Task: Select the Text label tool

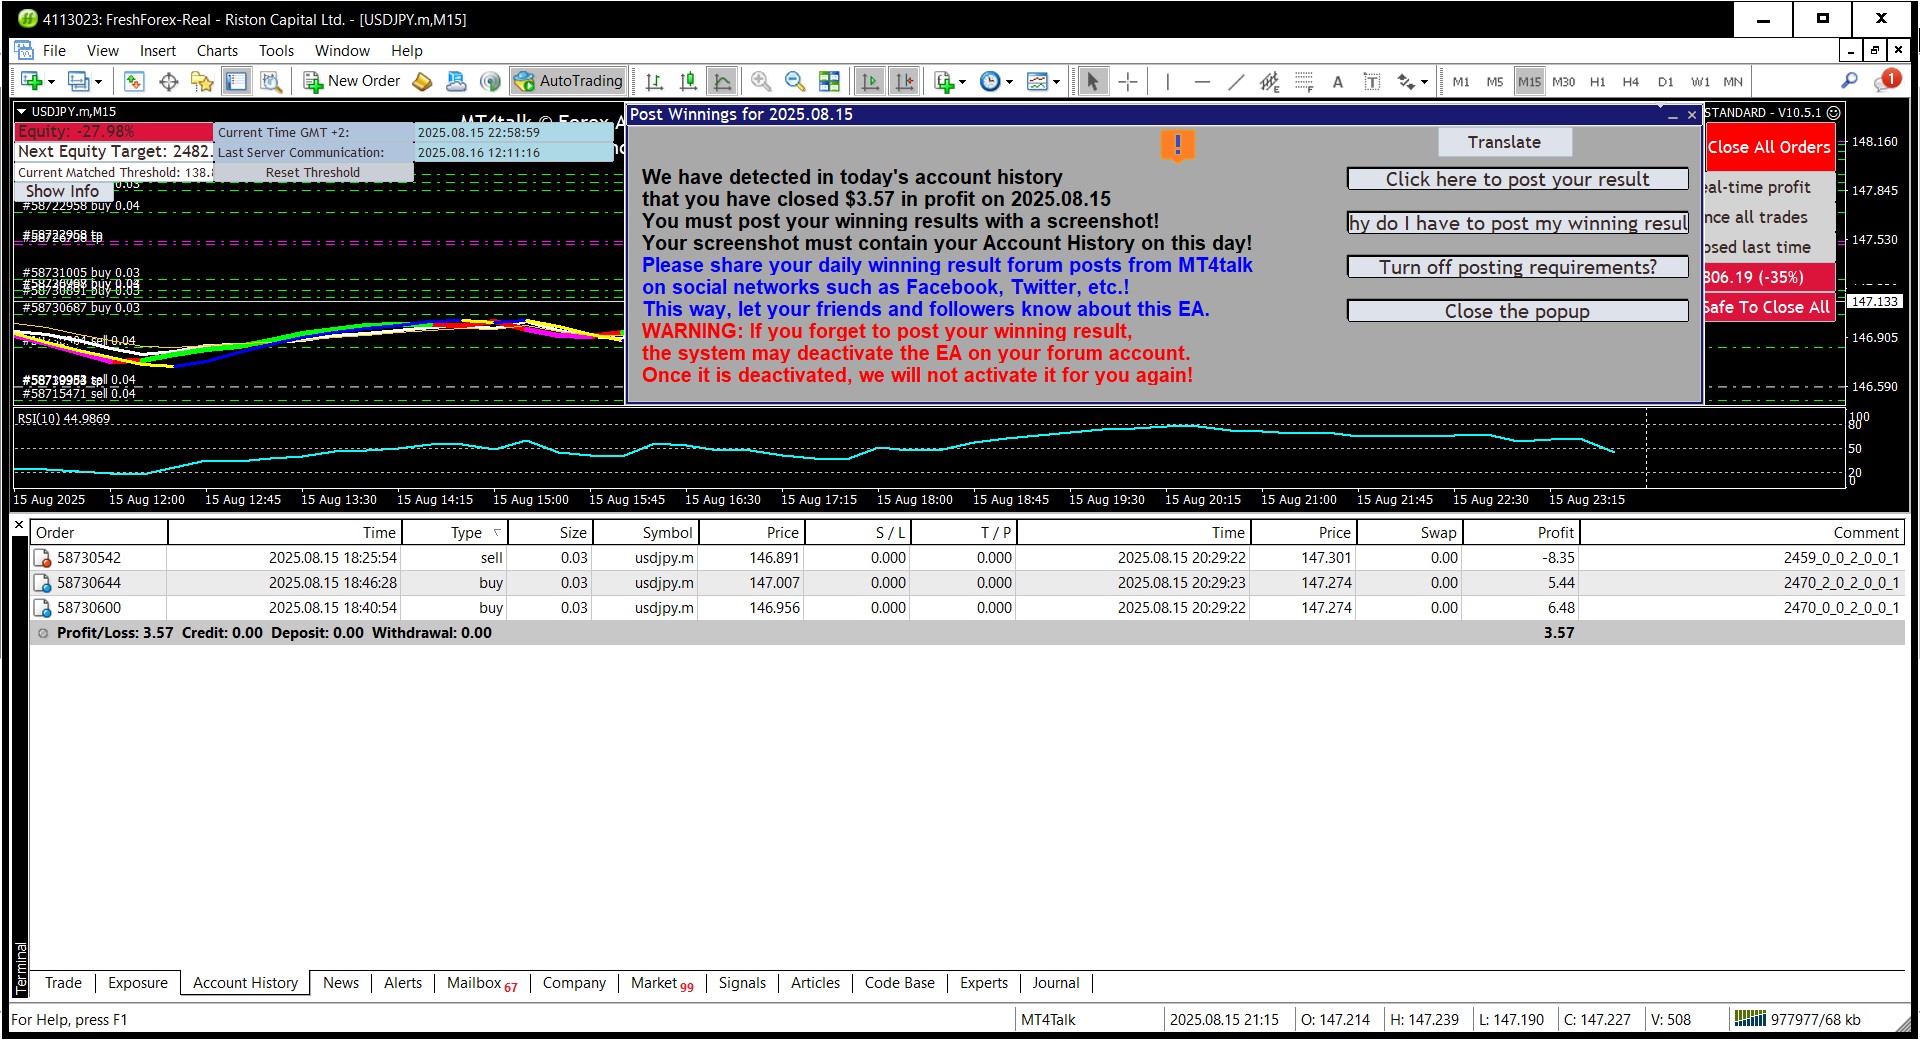Action: point(1337,82)
